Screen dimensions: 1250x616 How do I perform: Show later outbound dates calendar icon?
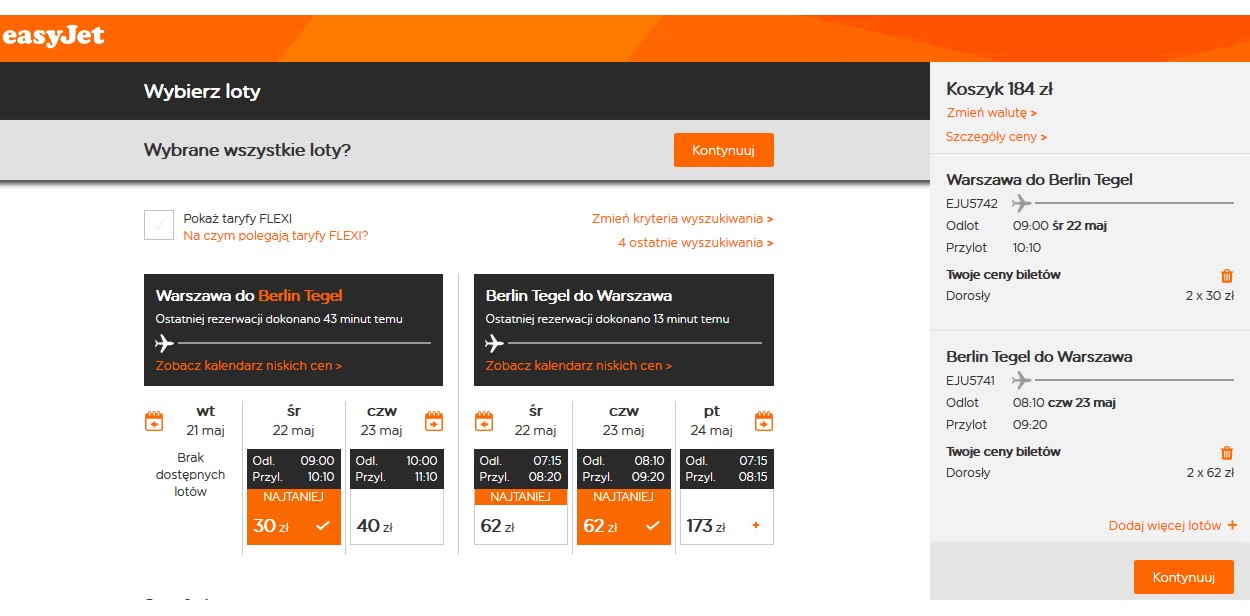pos(434,421)
